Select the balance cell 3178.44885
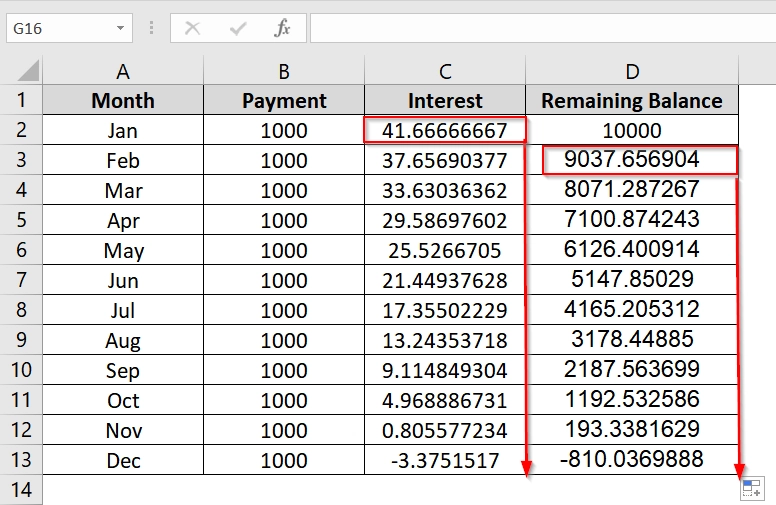Image resolution: width=776 pixels, height=505 pixels. click(x=632, y=340)
